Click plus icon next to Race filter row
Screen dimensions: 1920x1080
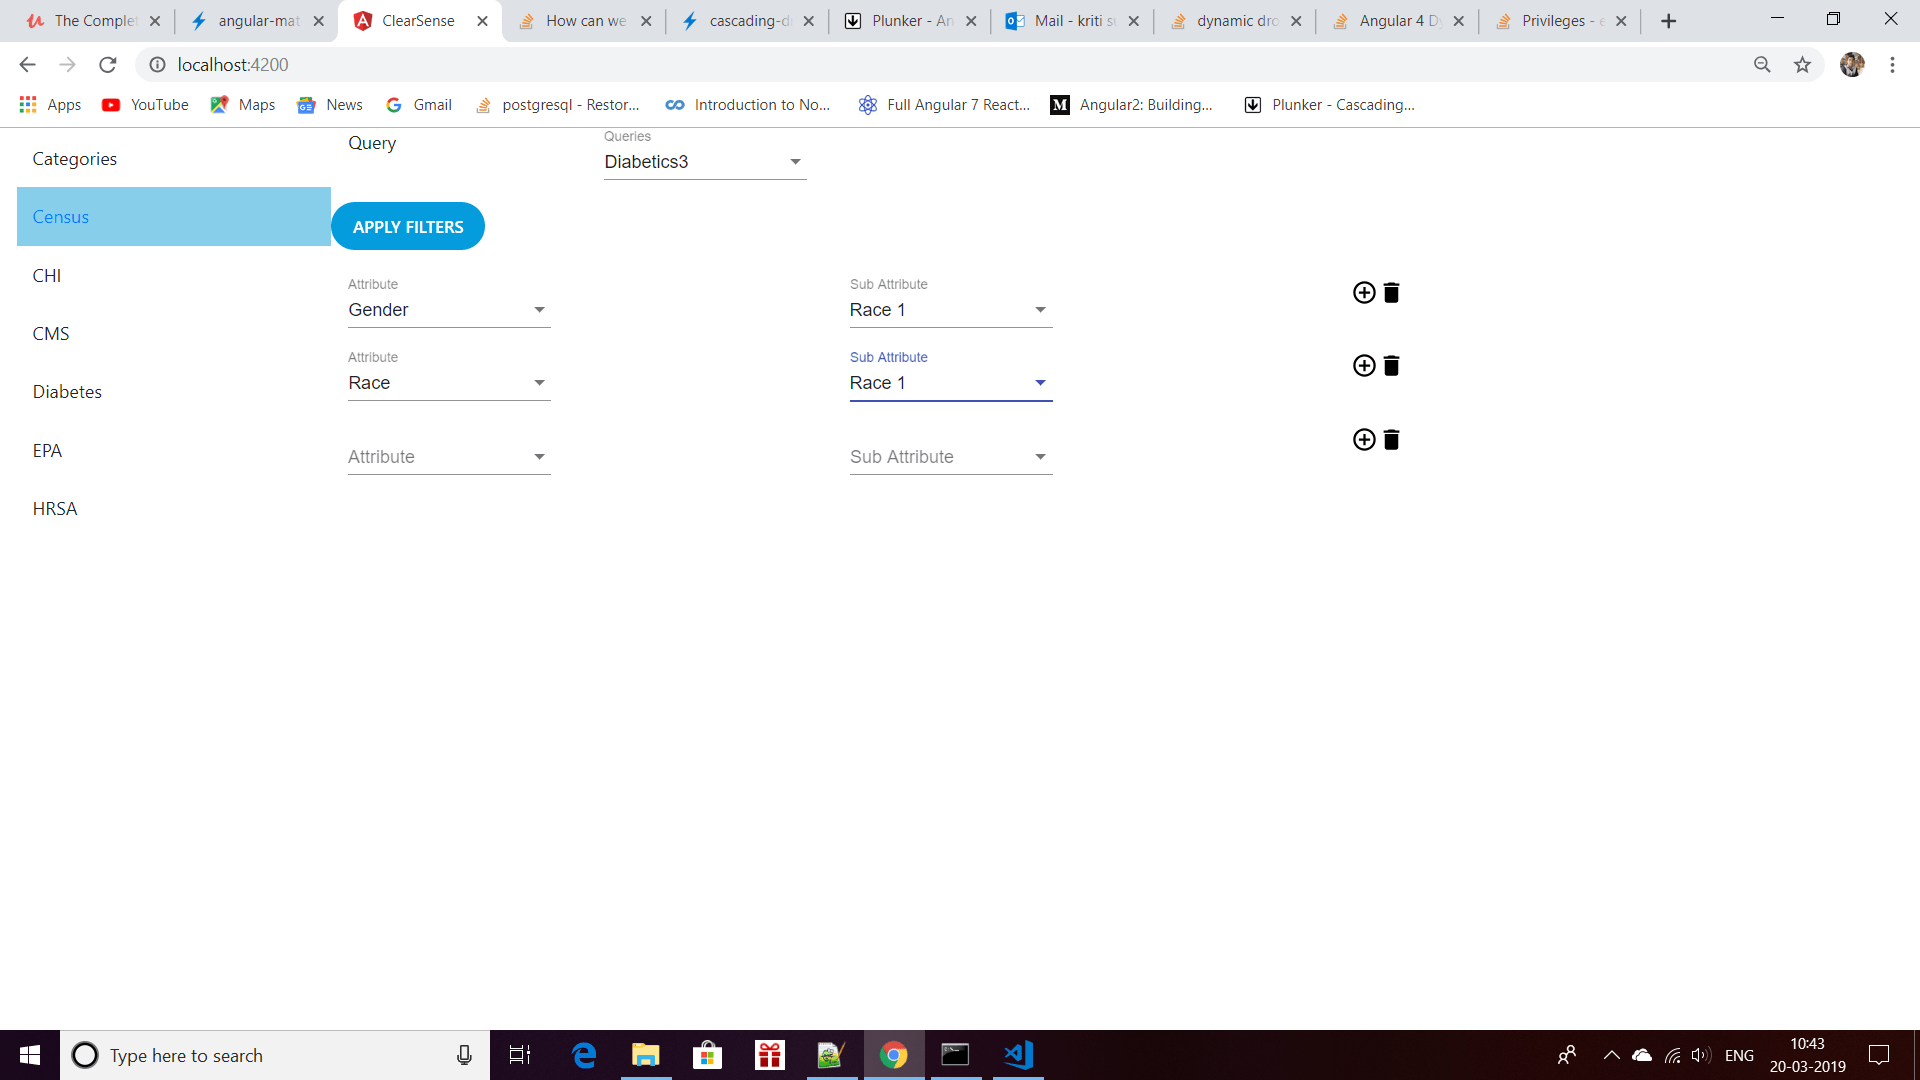click(1364, 365)
